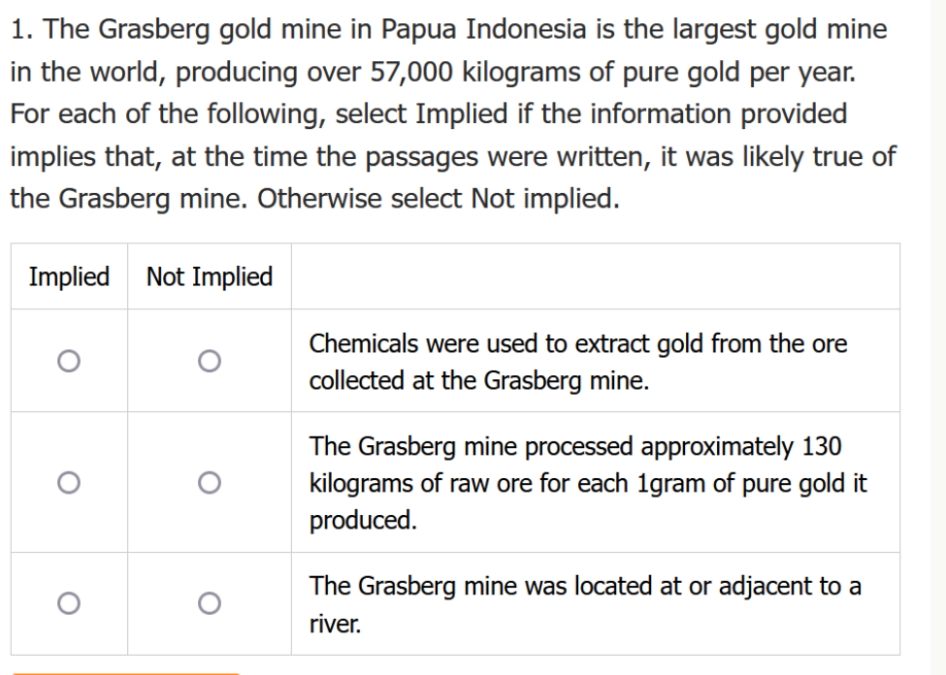Click the statement about a river location
Image resolution: width=946 pixels, height=675 pixels.
[x=585, y=604]
